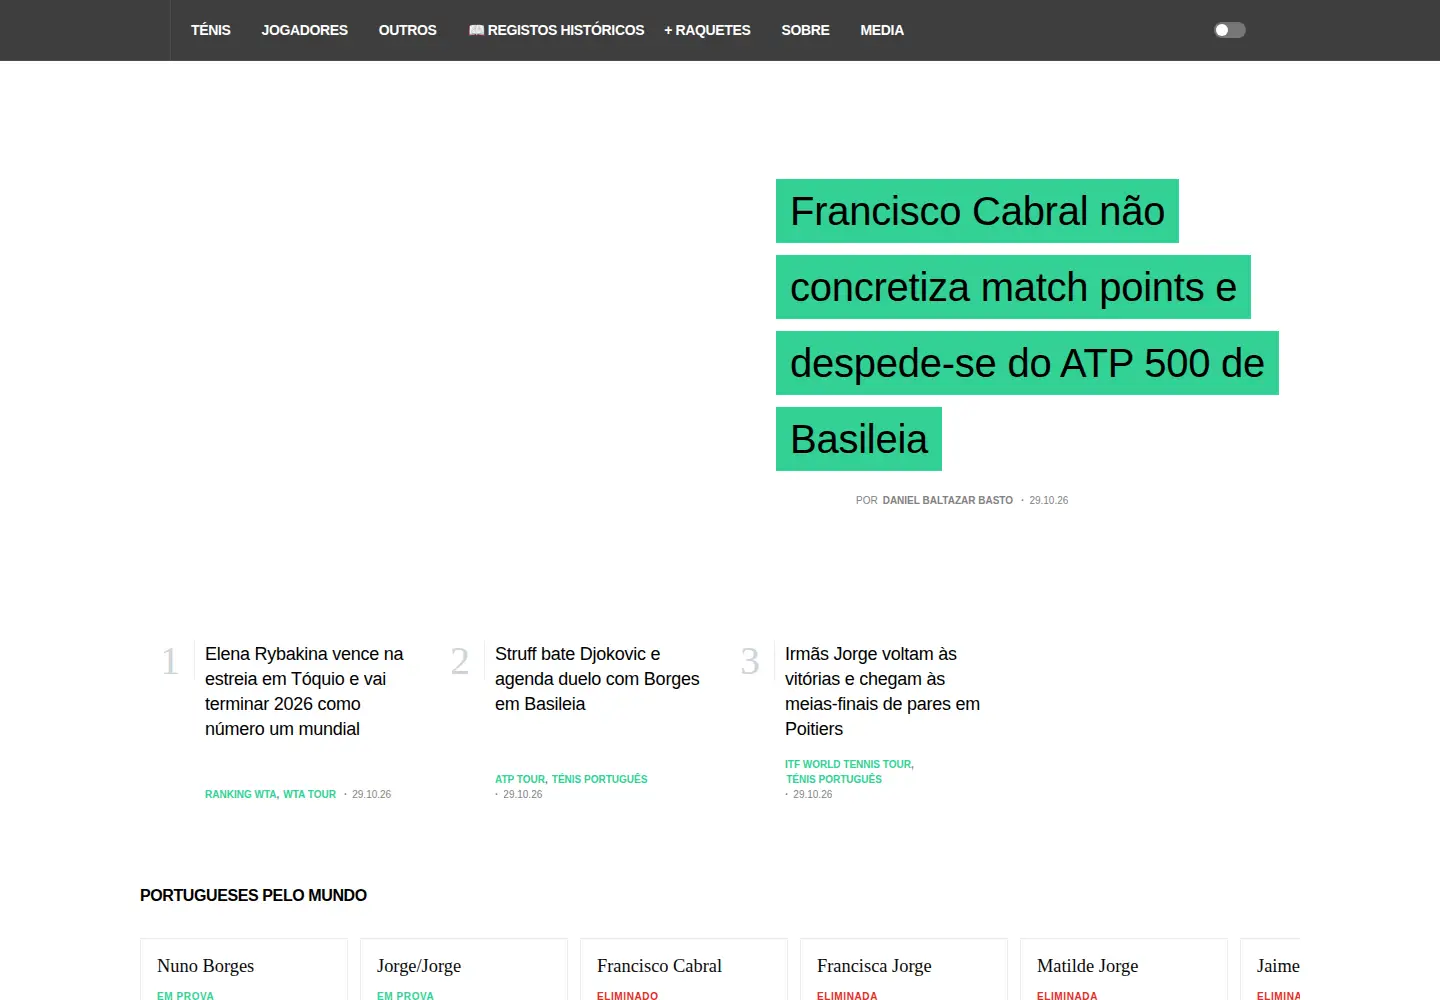Read the Struff bate Djokovic article
This screenshot has width=1440, height=1000.
(x=597, y=679)
